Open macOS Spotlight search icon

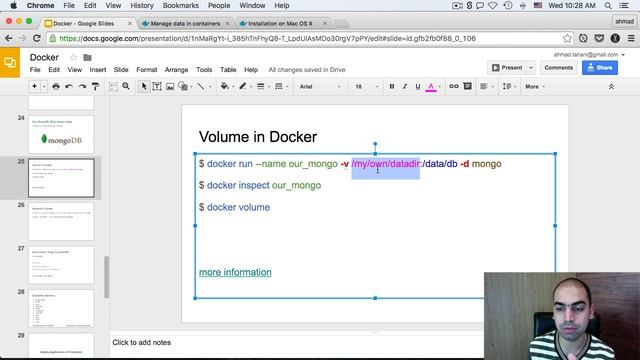point(608,6)
